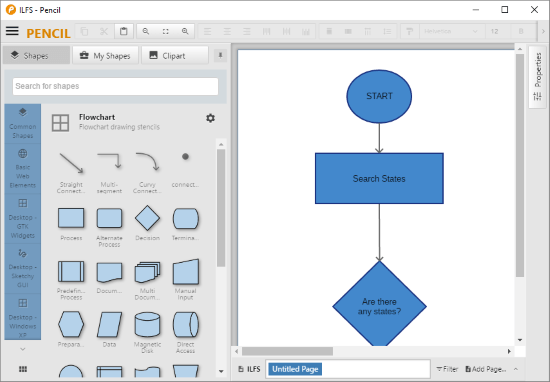Switch to the Clipart tab

pos(175,55)
